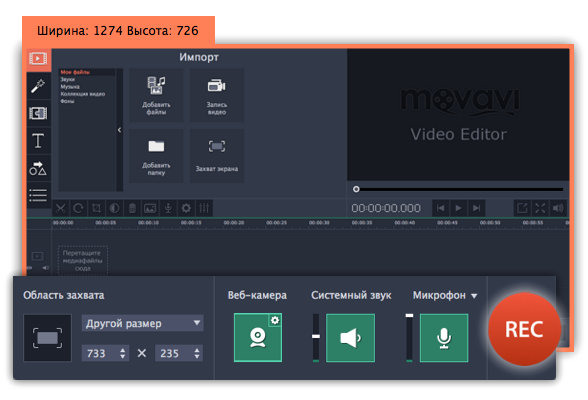Viewport: 588px width, 400px height.
Task: Switch preview to full screen
Action: click(540, 208)
